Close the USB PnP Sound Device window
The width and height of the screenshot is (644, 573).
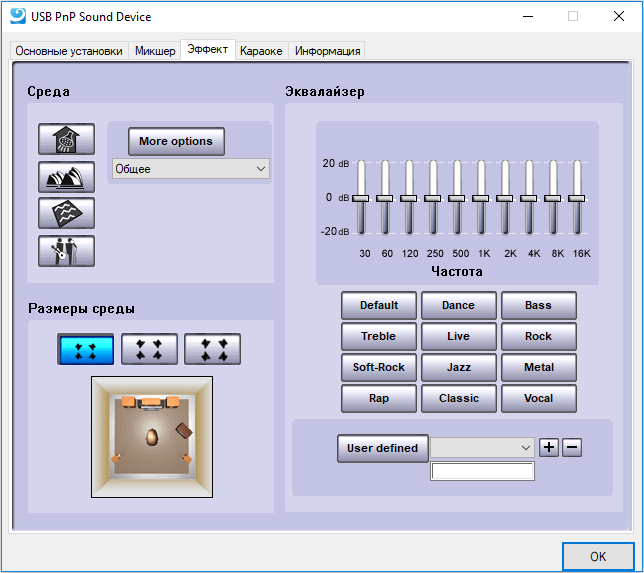[619, 16]
